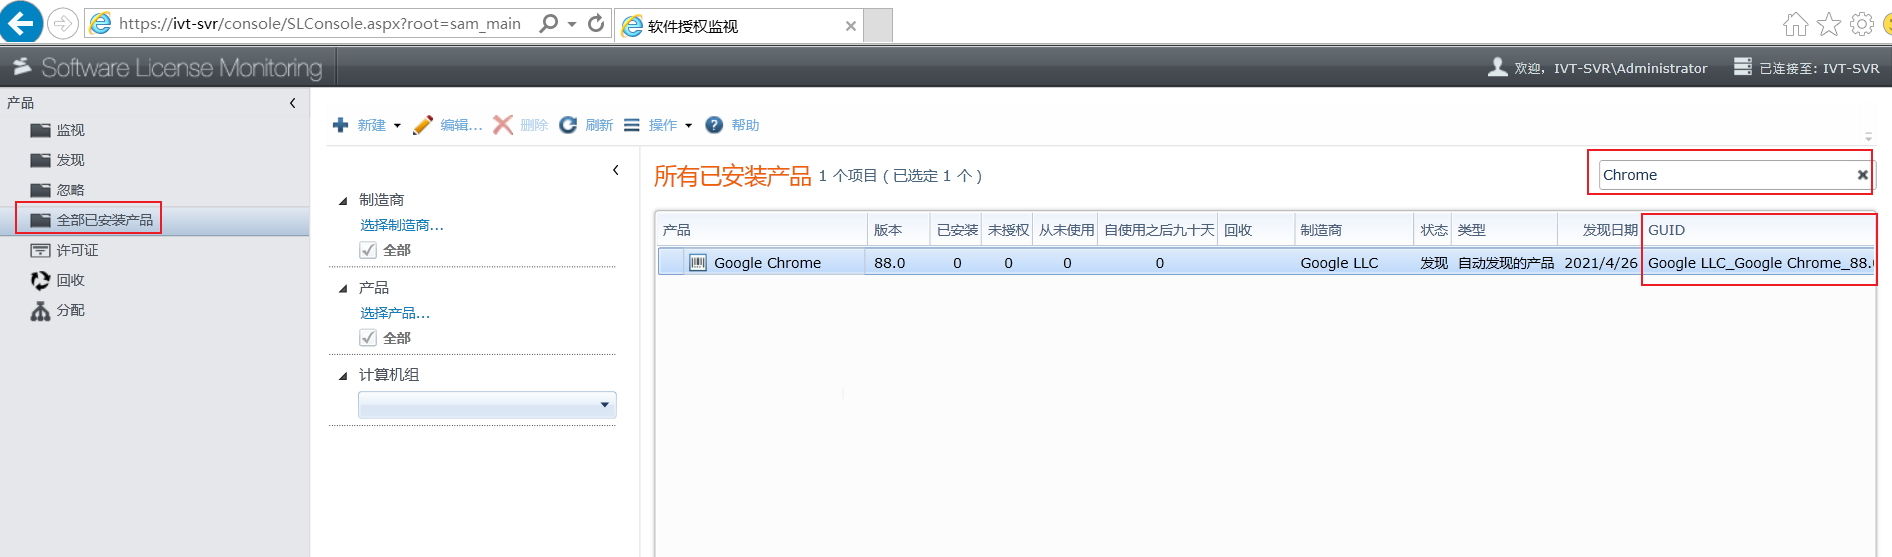
Task: Click the 2021/4/26 discovery date cell
Action: [x=1601, y=263]
